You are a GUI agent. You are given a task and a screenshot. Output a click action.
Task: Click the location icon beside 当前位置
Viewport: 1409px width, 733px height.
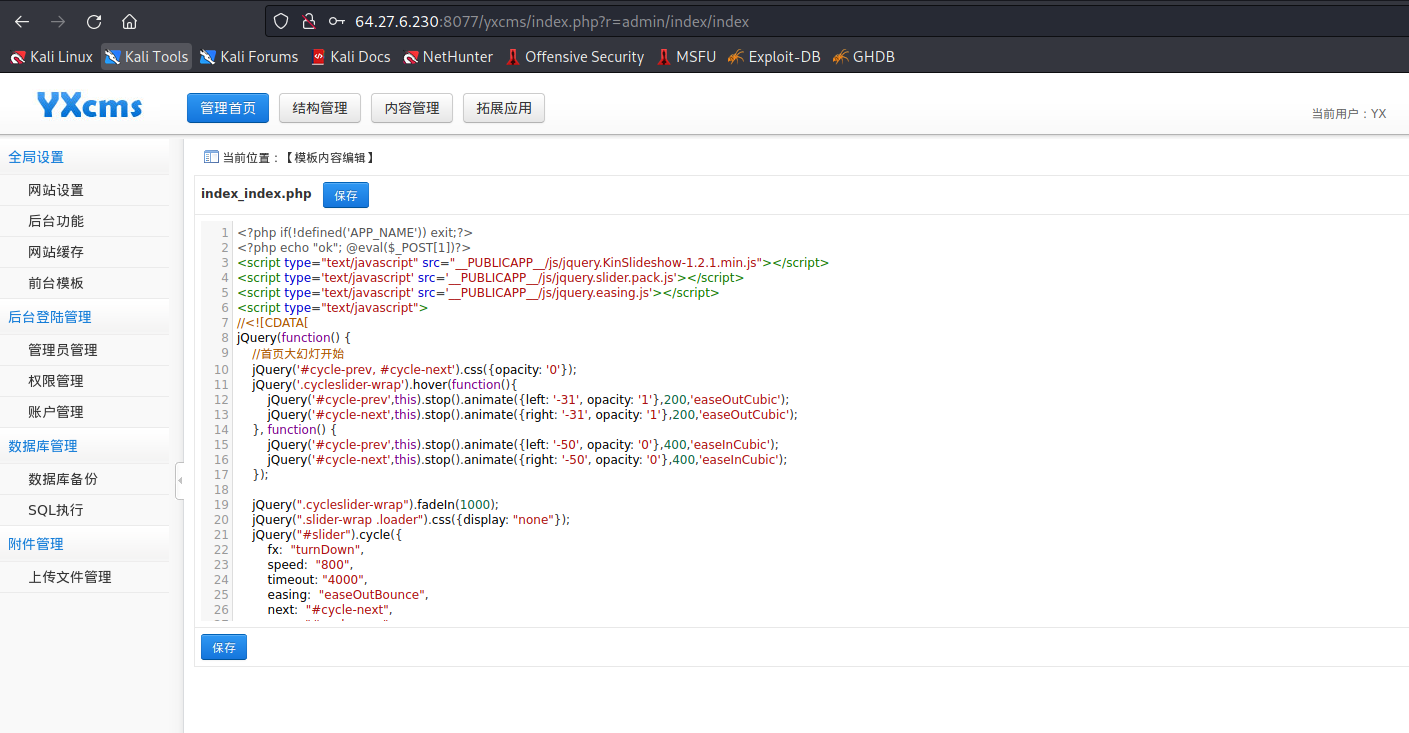[211, 157]
